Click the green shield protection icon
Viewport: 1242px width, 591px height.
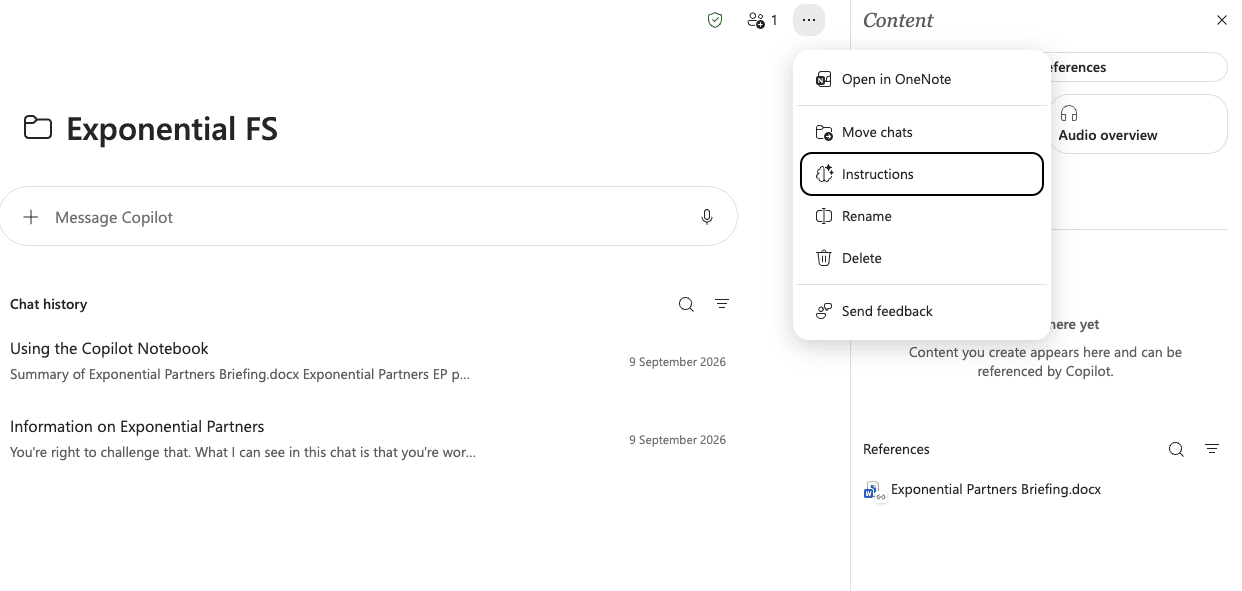pos(715,20)
